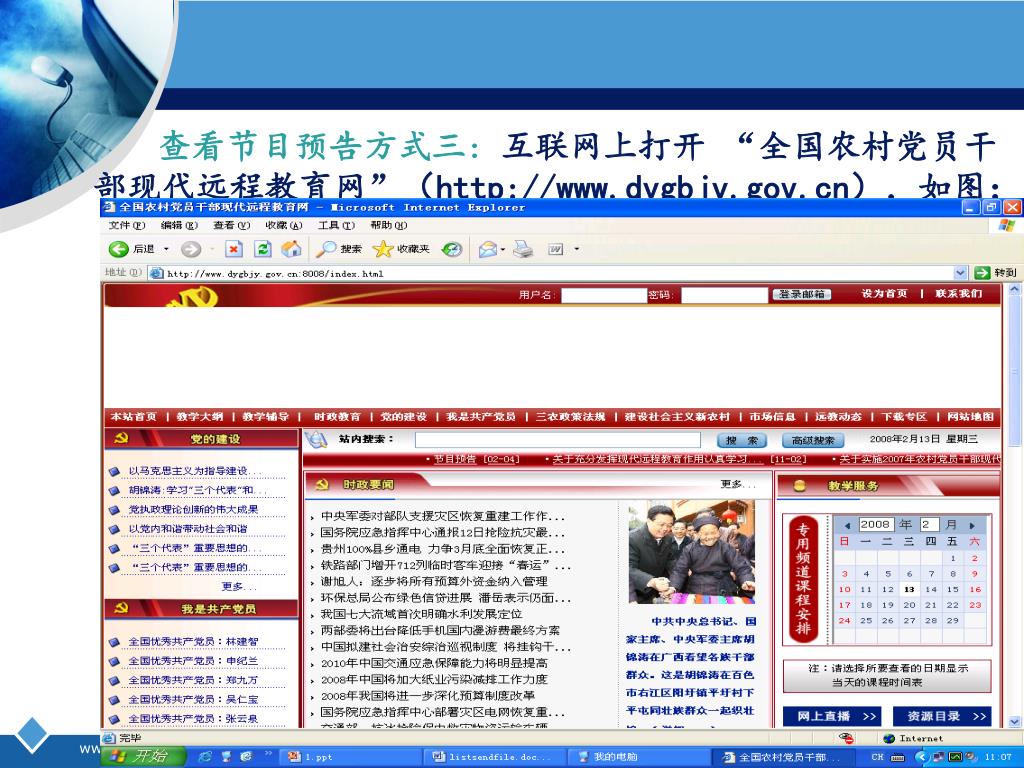Click the 更多 link in 时政要闻

point(738,484)
